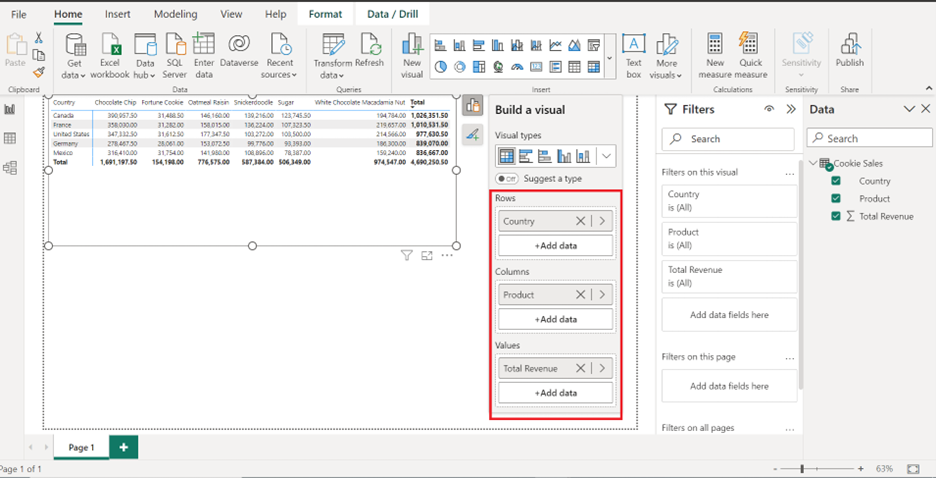Create a New measure

tap(715, 56)
